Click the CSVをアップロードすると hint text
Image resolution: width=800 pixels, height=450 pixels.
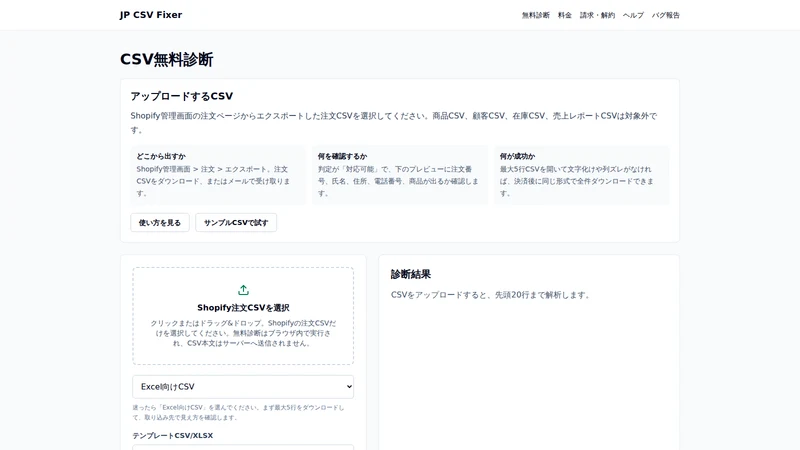pyautogui.click(x=490, y=295)
